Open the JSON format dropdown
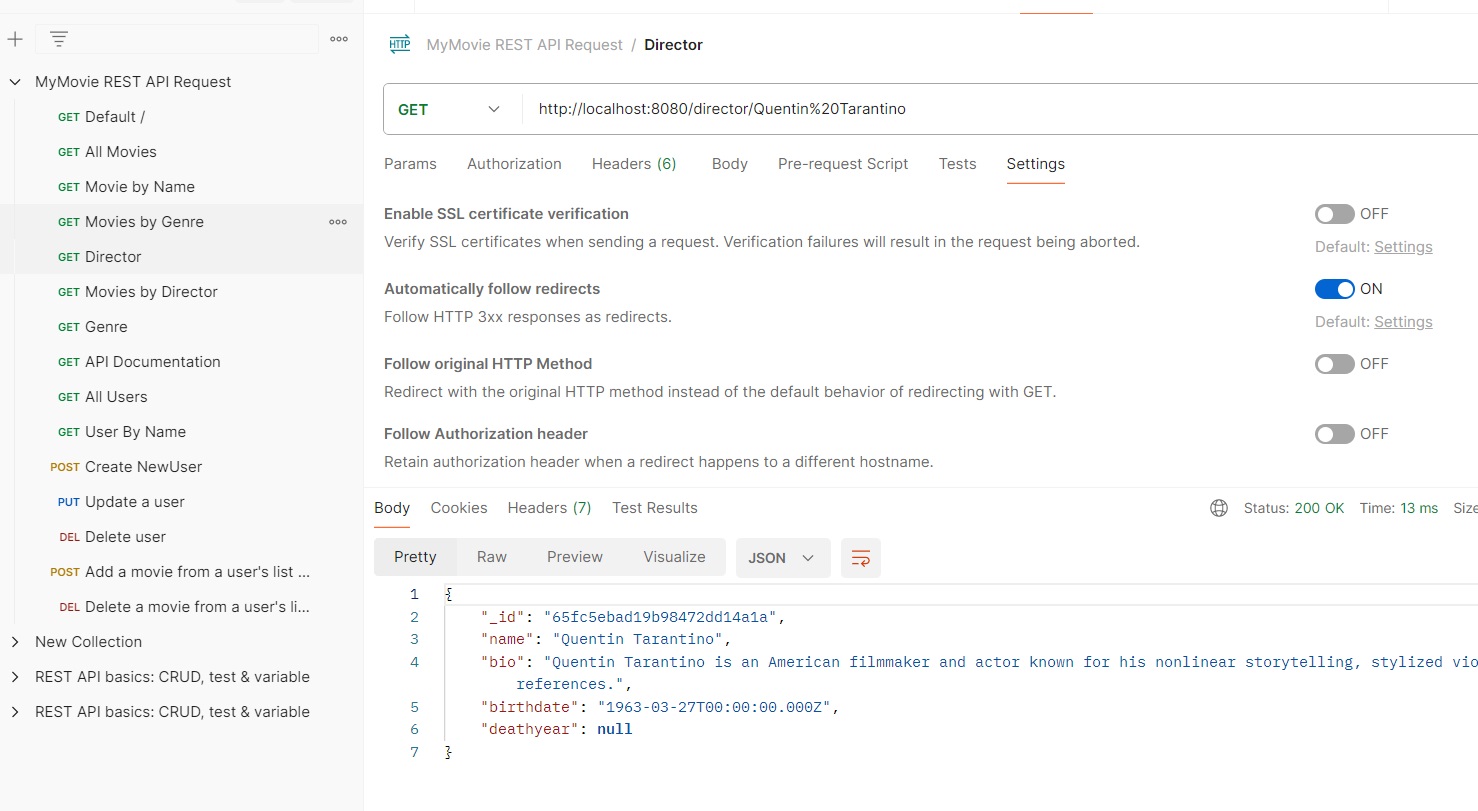Viewport: 1478px width, 811px height. click(783, 558)
